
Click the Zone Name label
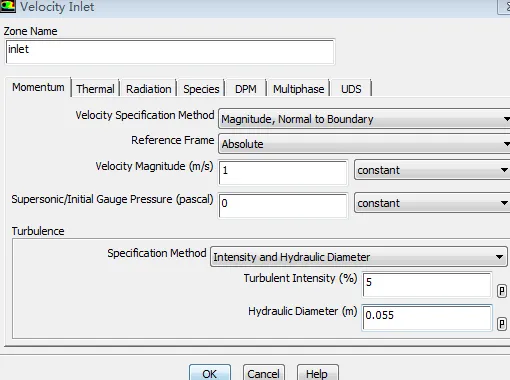[30, 31]
